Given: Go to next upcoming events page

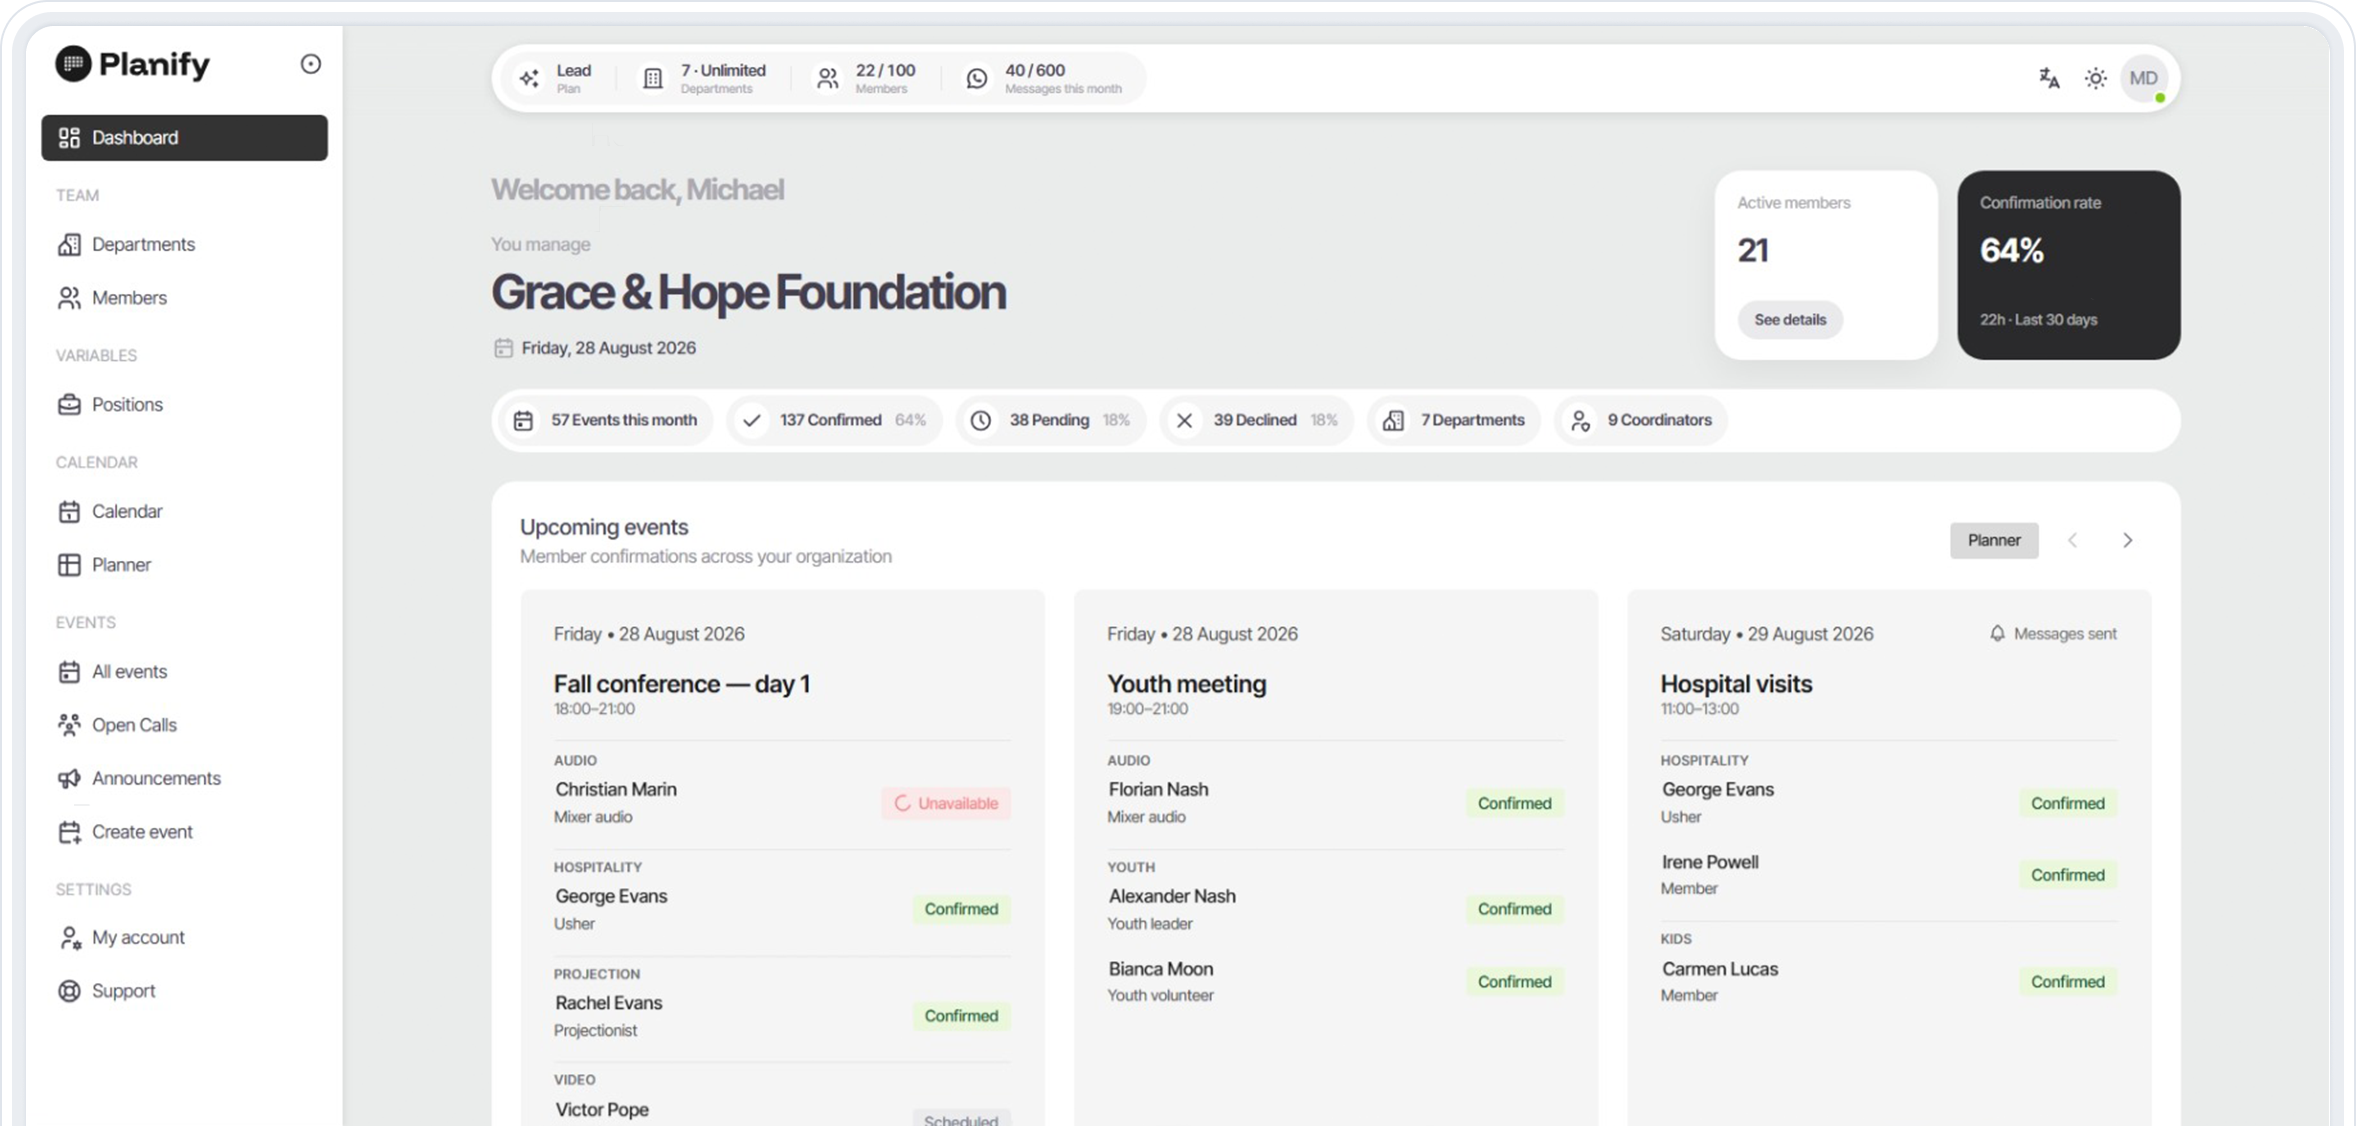Looking at the screenshot, I should (2128, 540).
